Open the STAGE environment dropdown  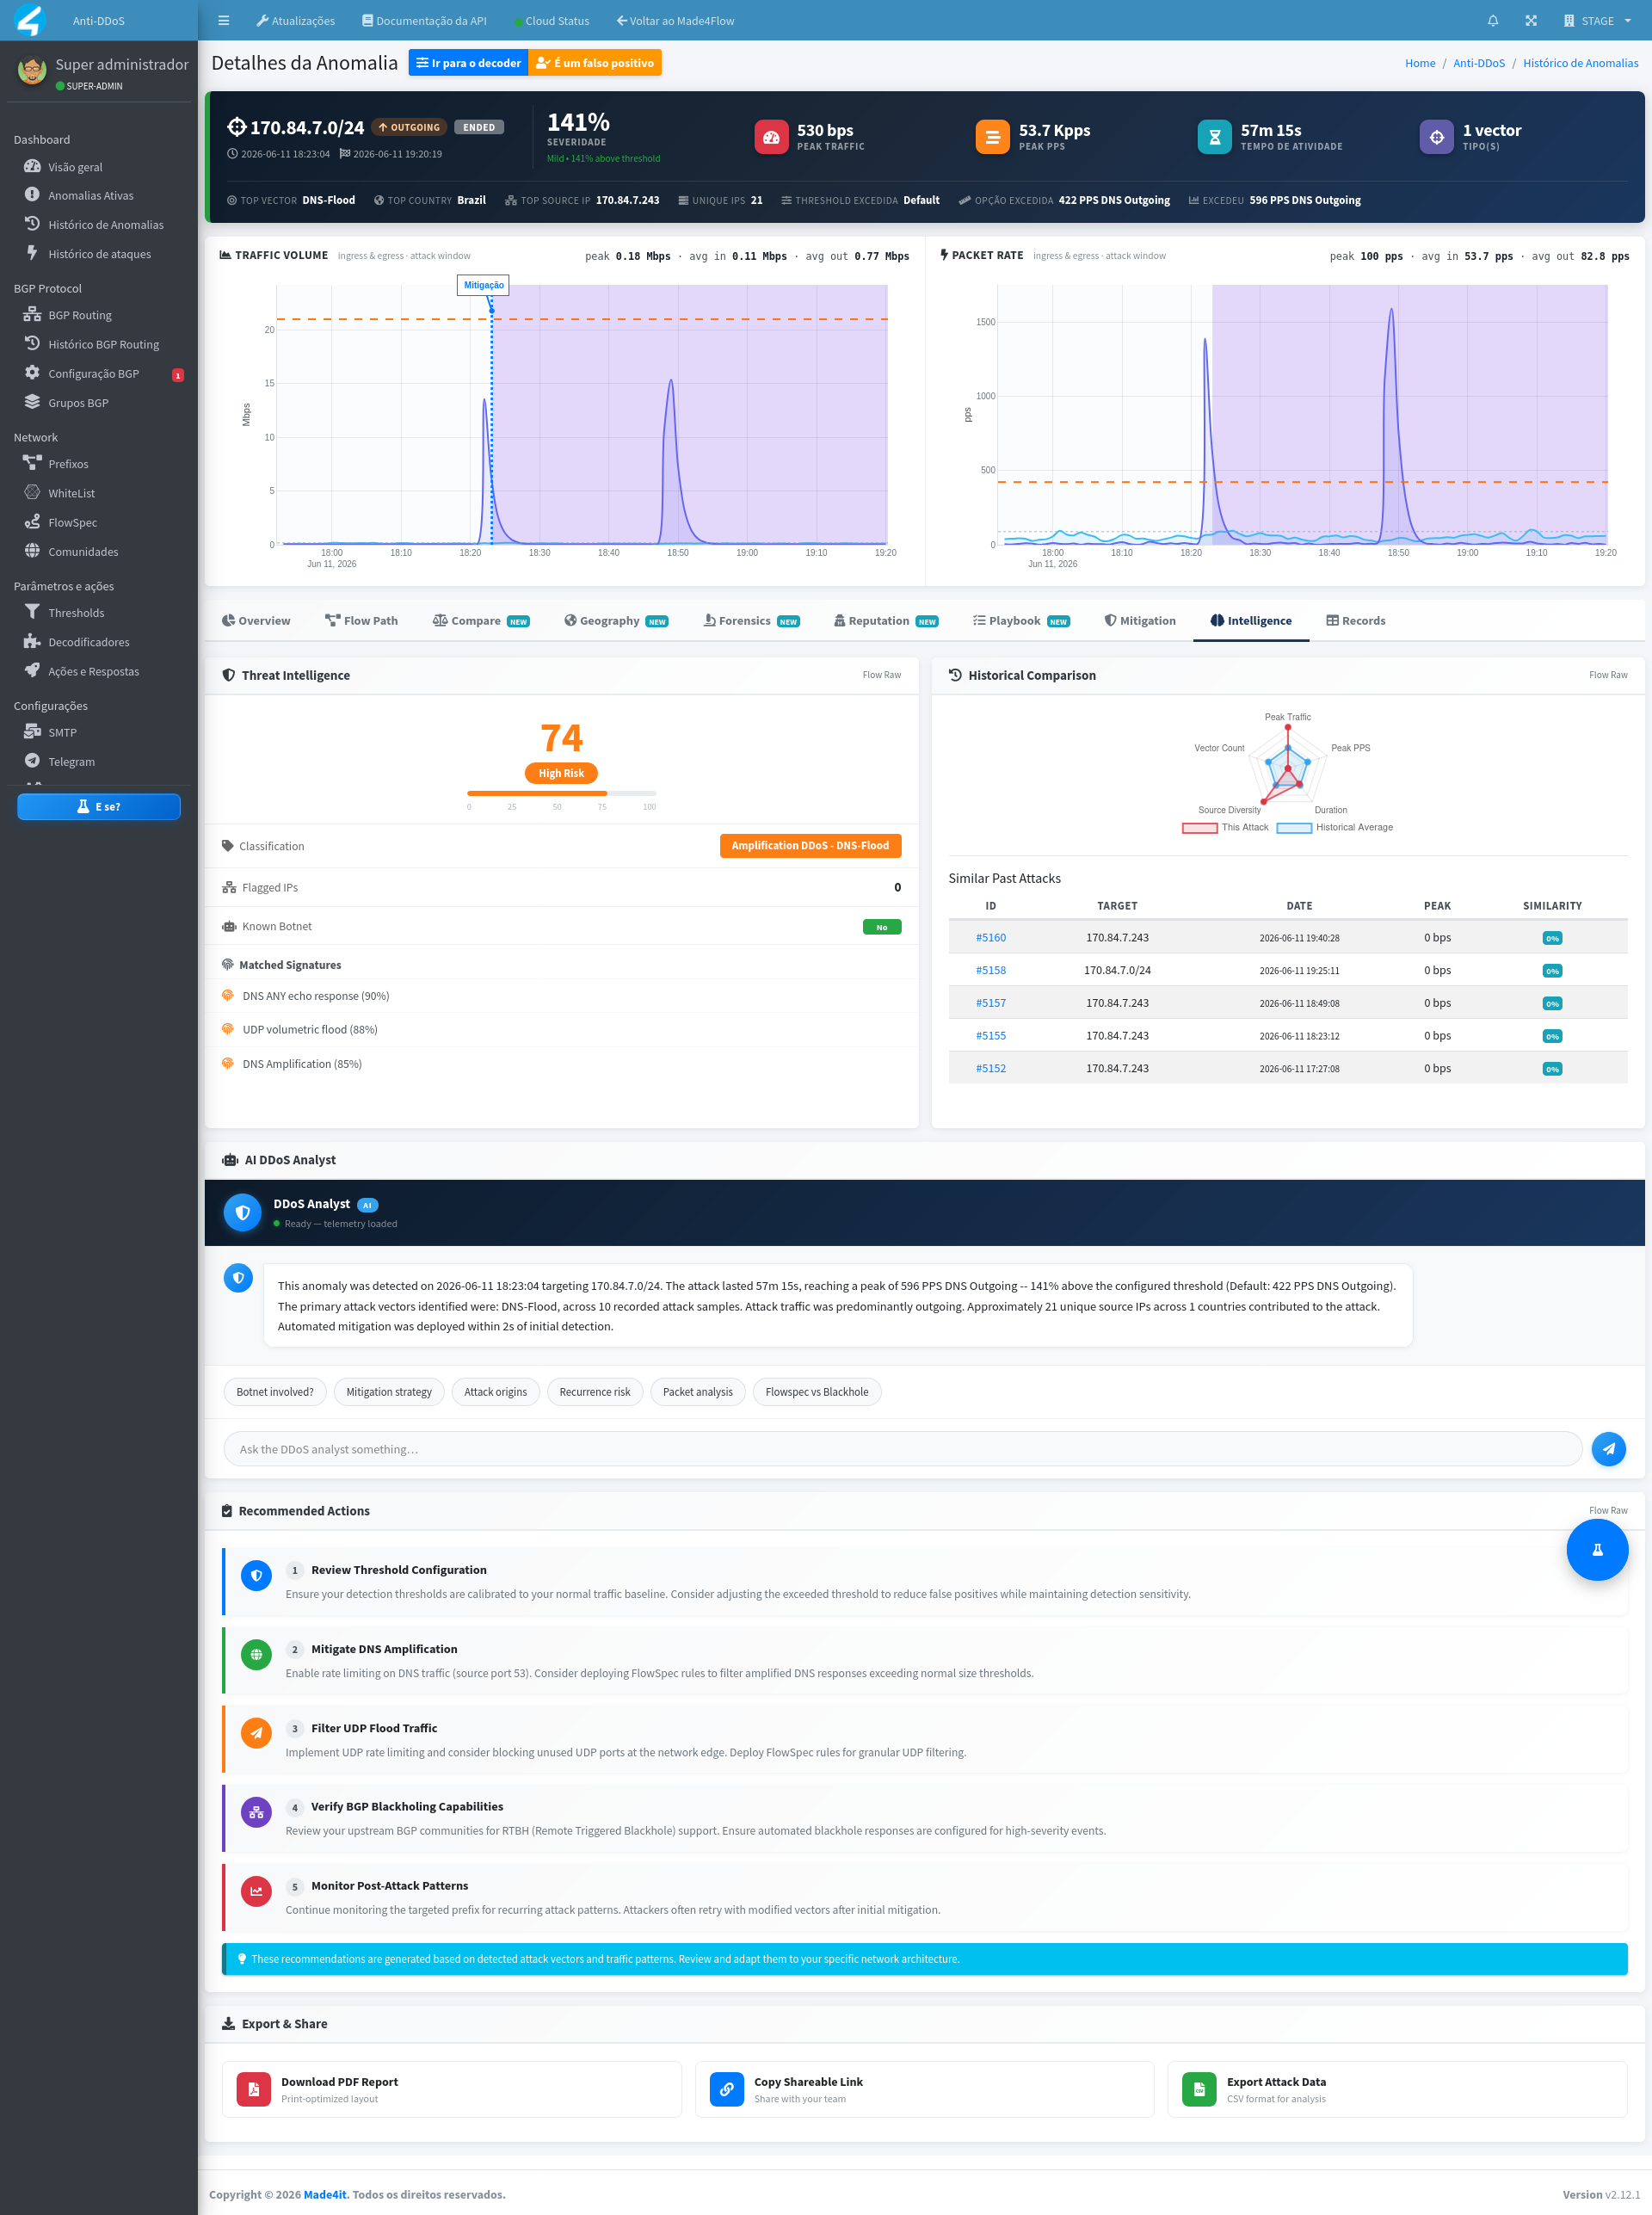click(x=1597, y=20)
